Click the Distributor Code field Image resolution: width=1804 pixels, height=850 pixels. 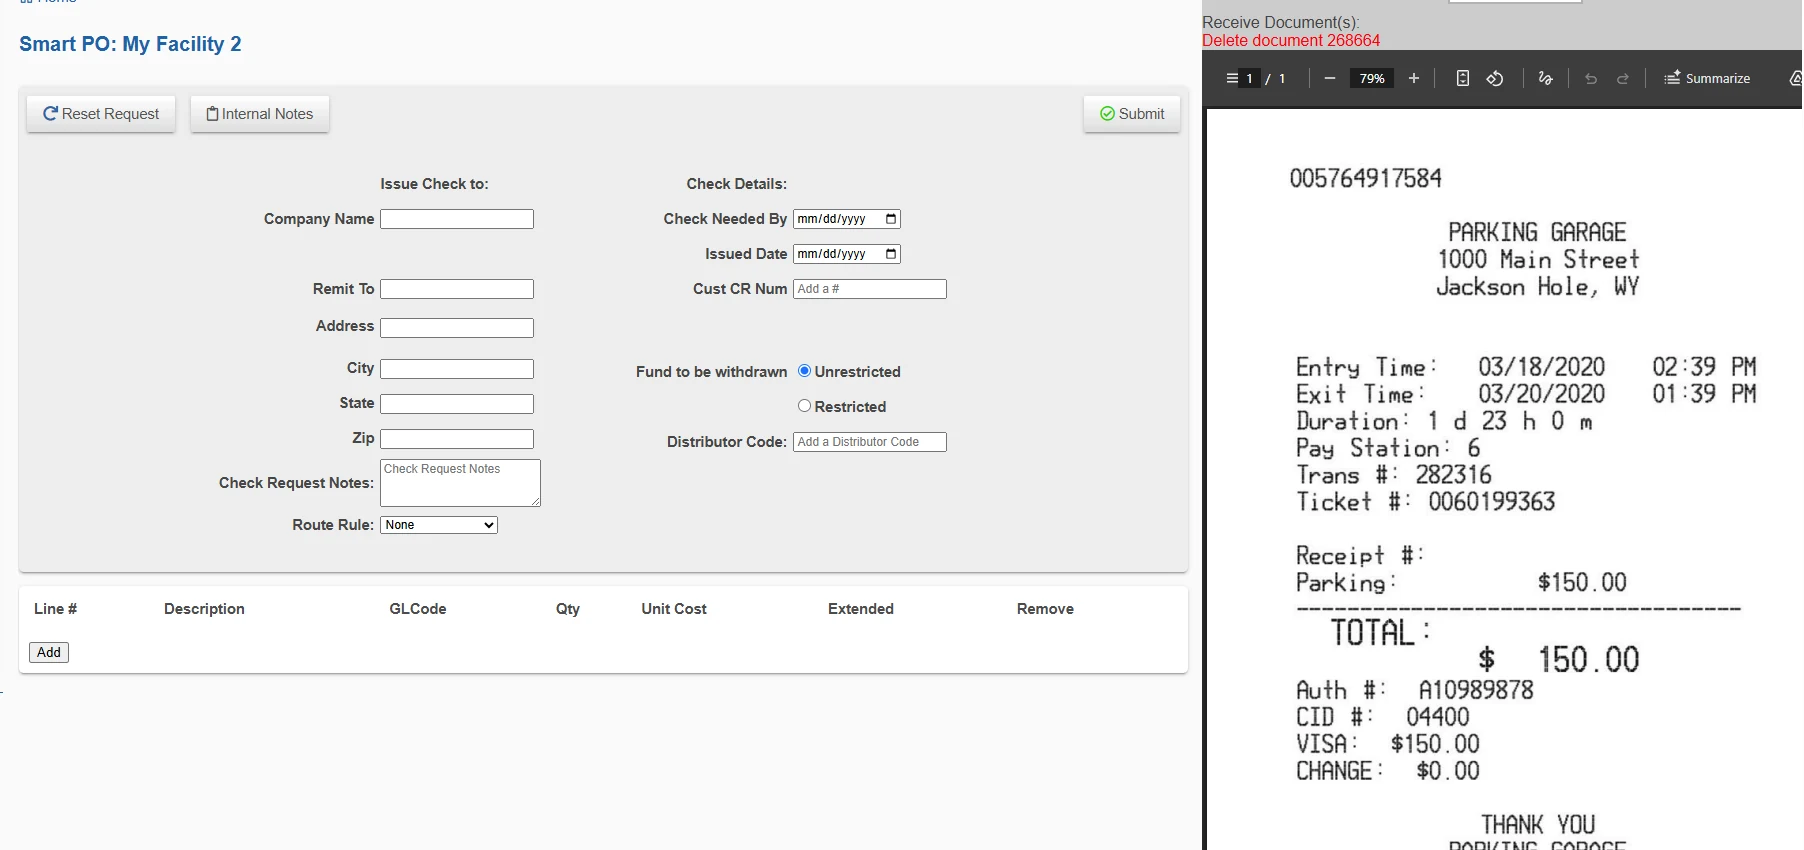(x=870, y=442)
